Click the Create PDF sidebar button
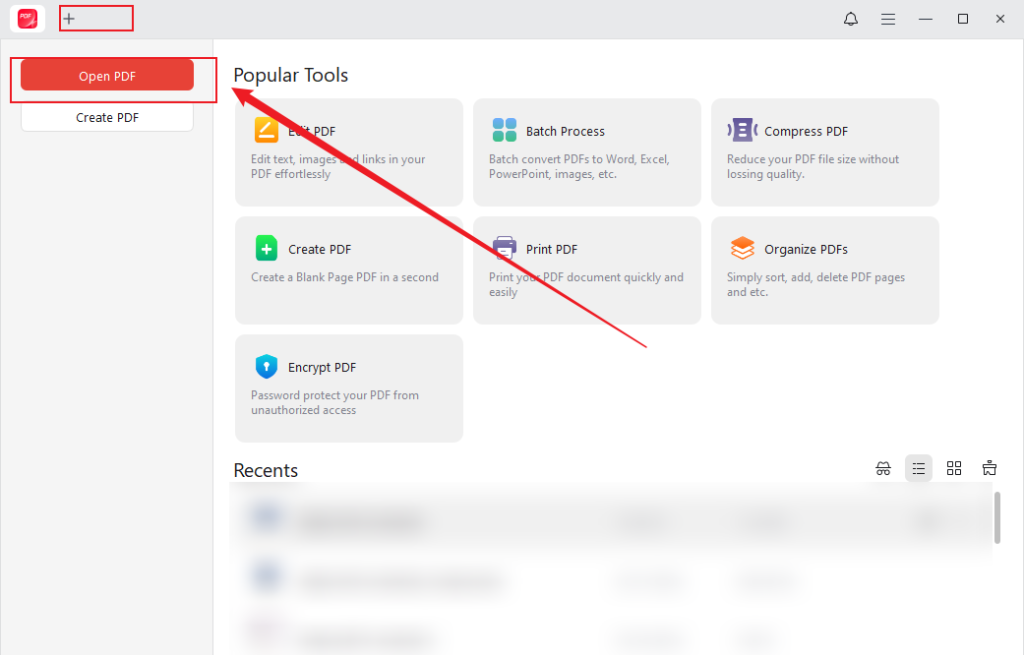1024x655 pixels. pos(106,117)
